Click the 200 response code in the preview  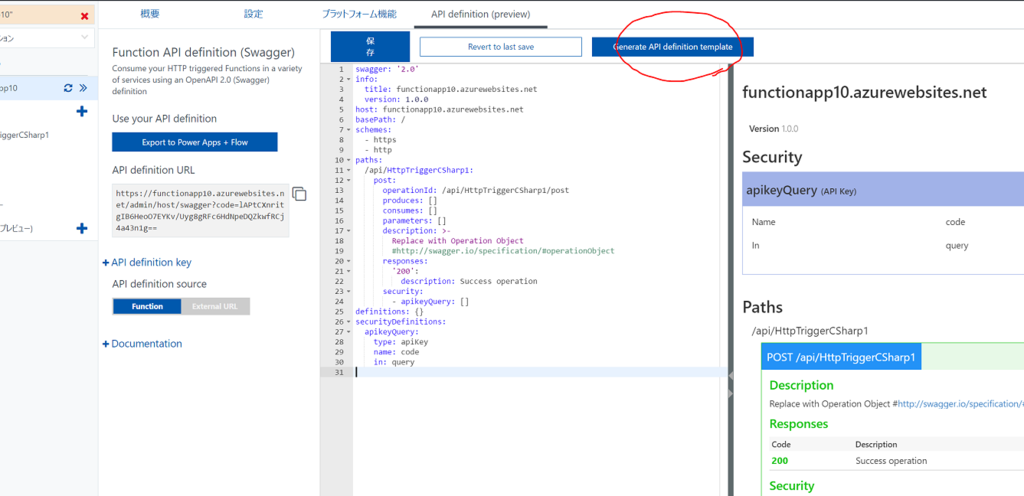pyautogui.click(x=780, y=461)
